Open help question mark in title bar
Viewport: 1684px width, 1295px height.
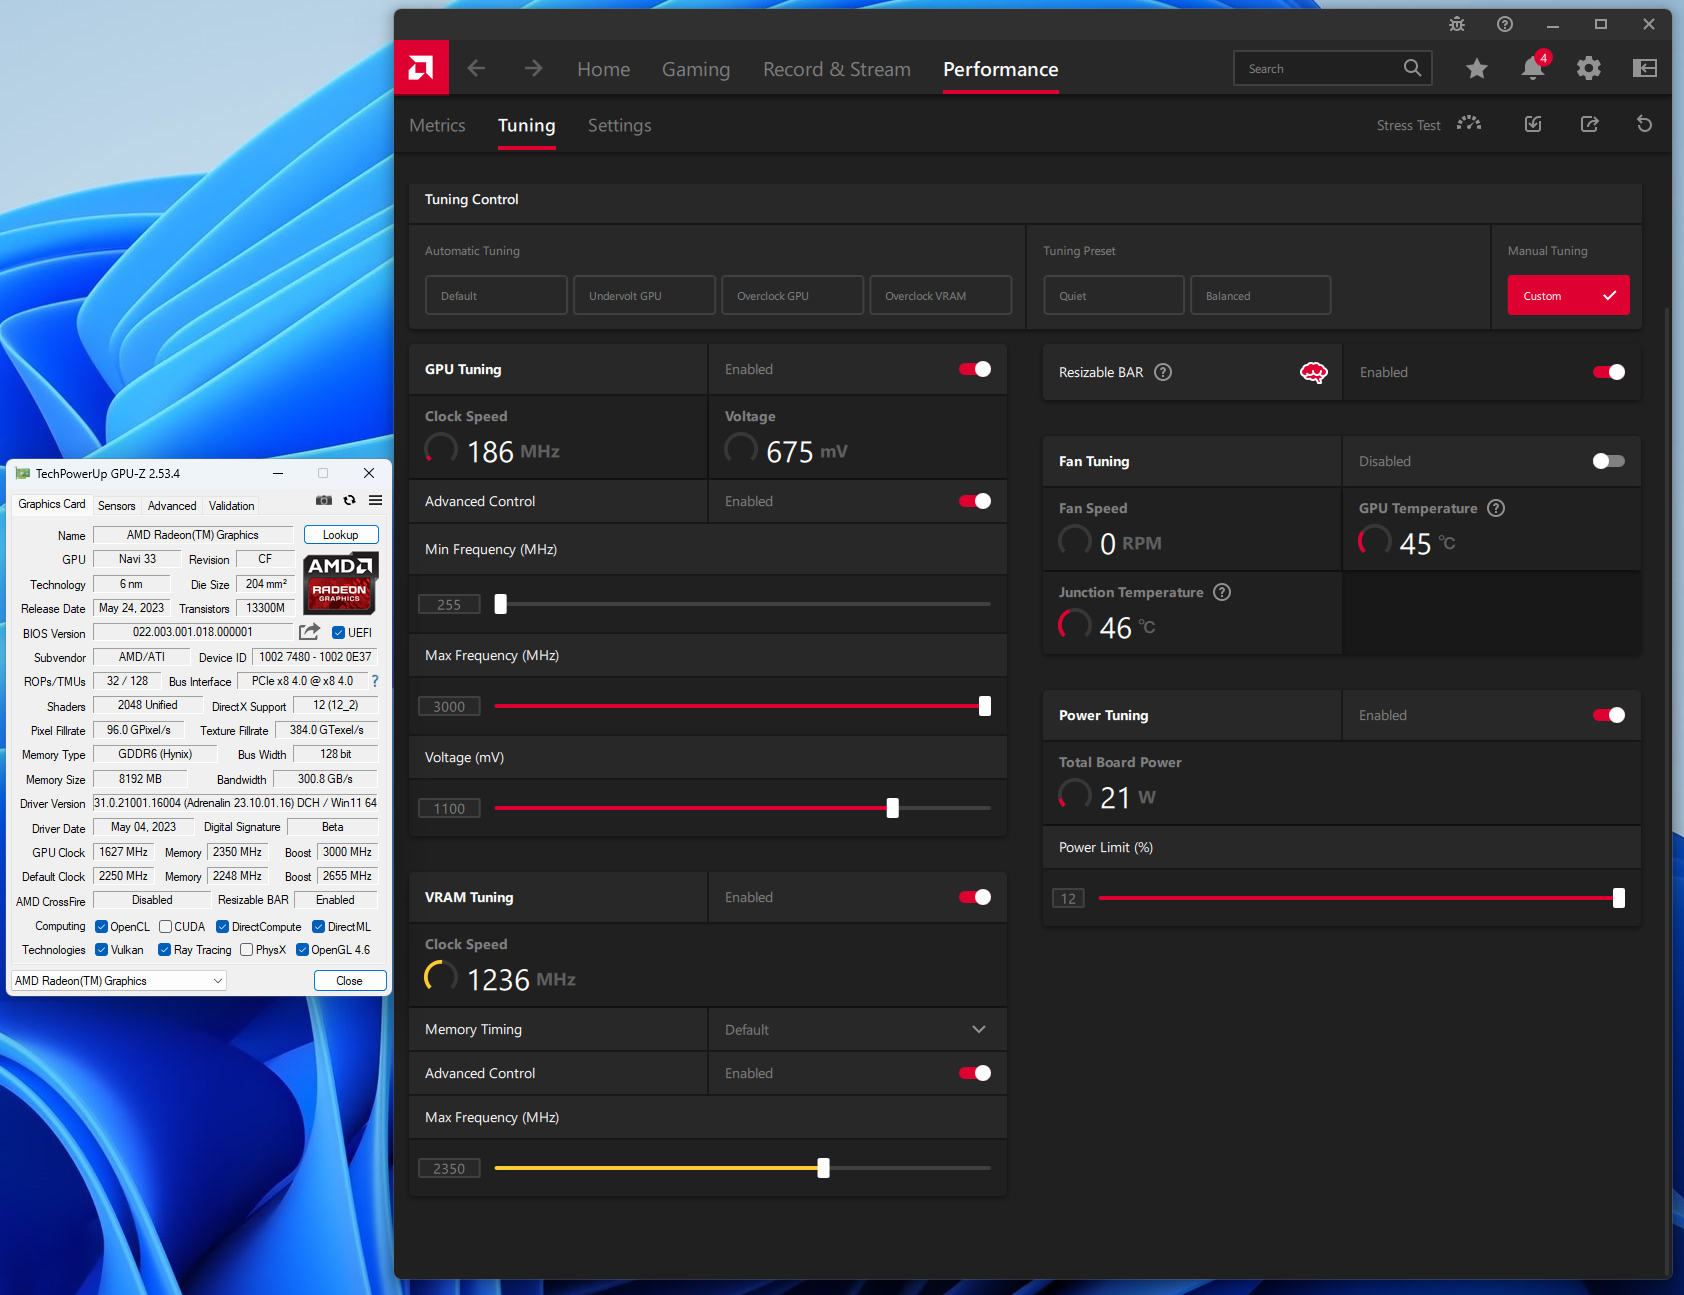tap(1505, 24)
